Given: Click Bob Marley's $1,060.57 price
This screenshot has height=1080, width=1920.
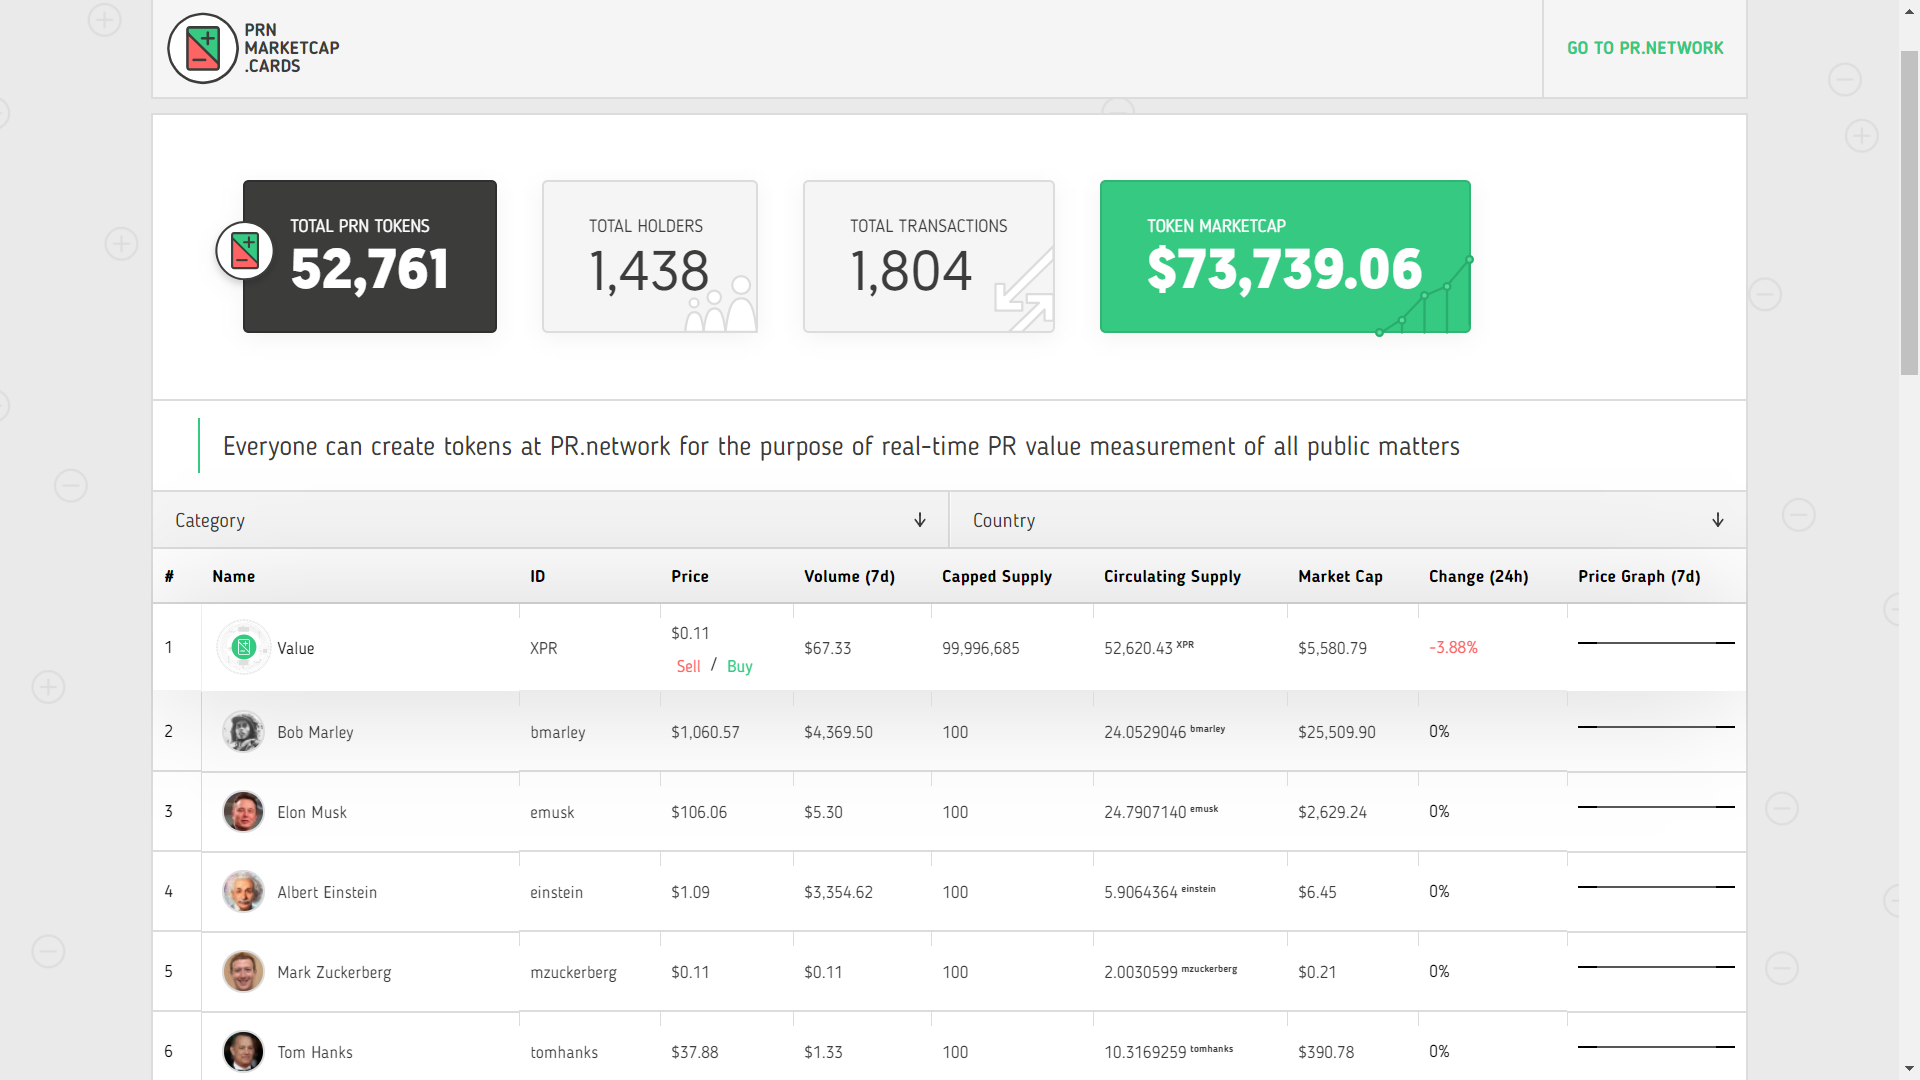Looking at the screenshot, I should [705, 732].
